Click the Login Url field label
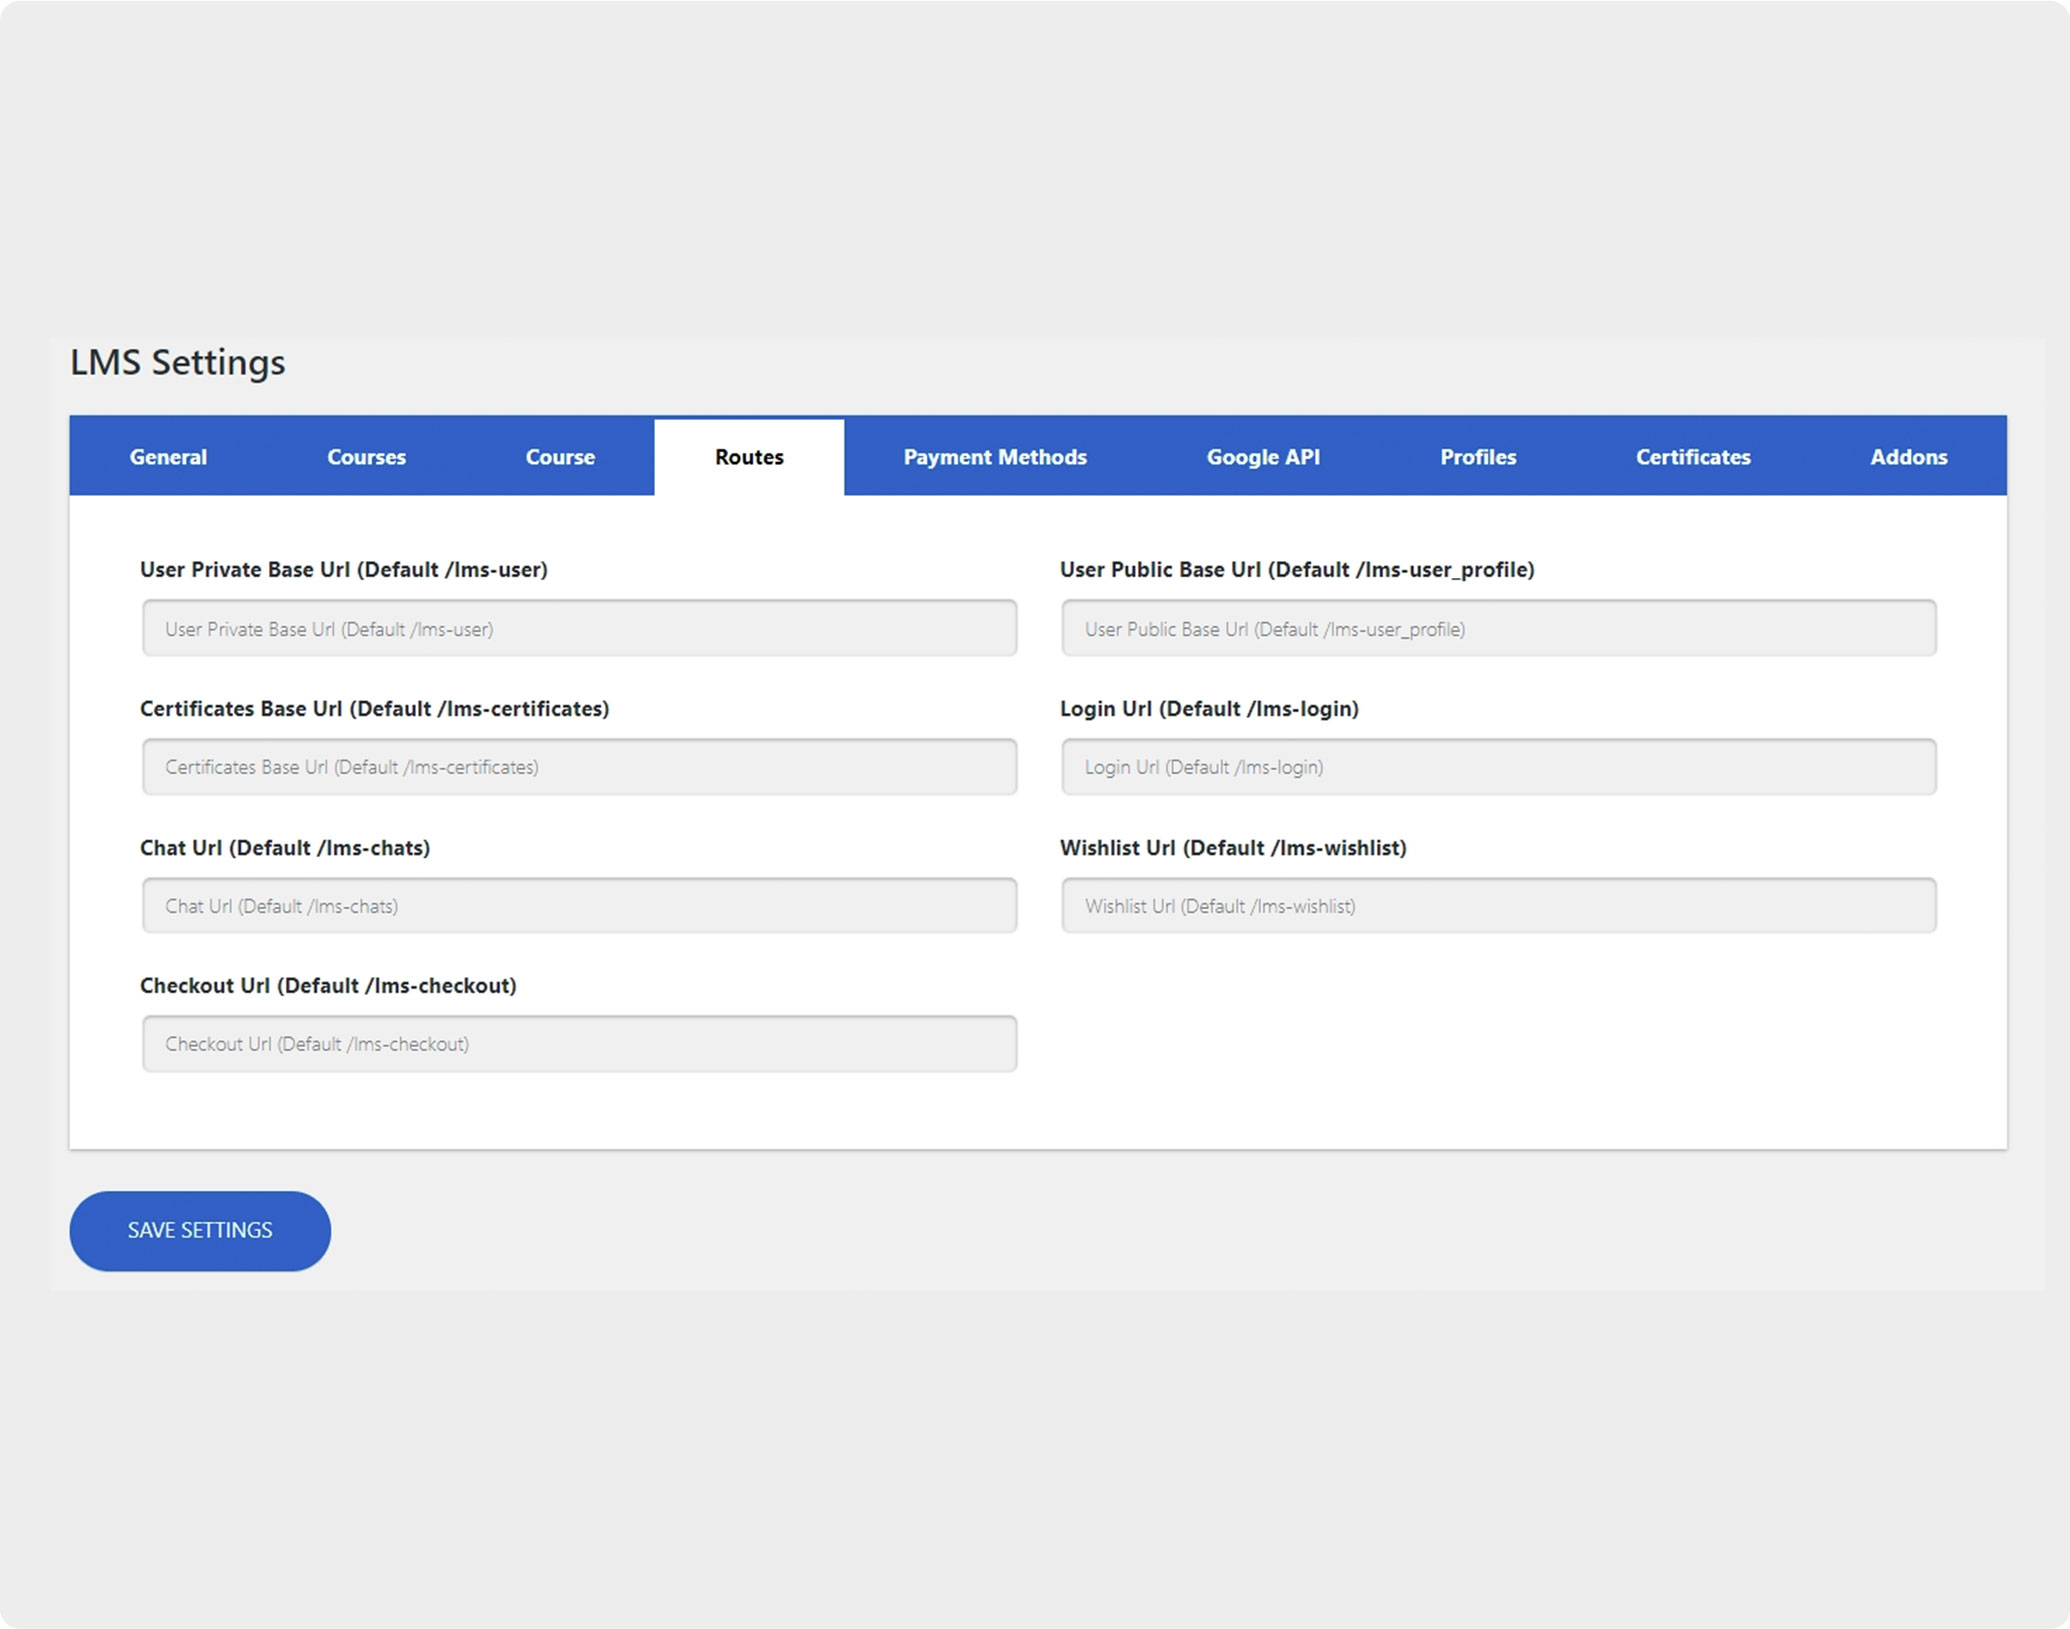Viewport: 2070px width, 1629px height. (x=1209, y=709)
